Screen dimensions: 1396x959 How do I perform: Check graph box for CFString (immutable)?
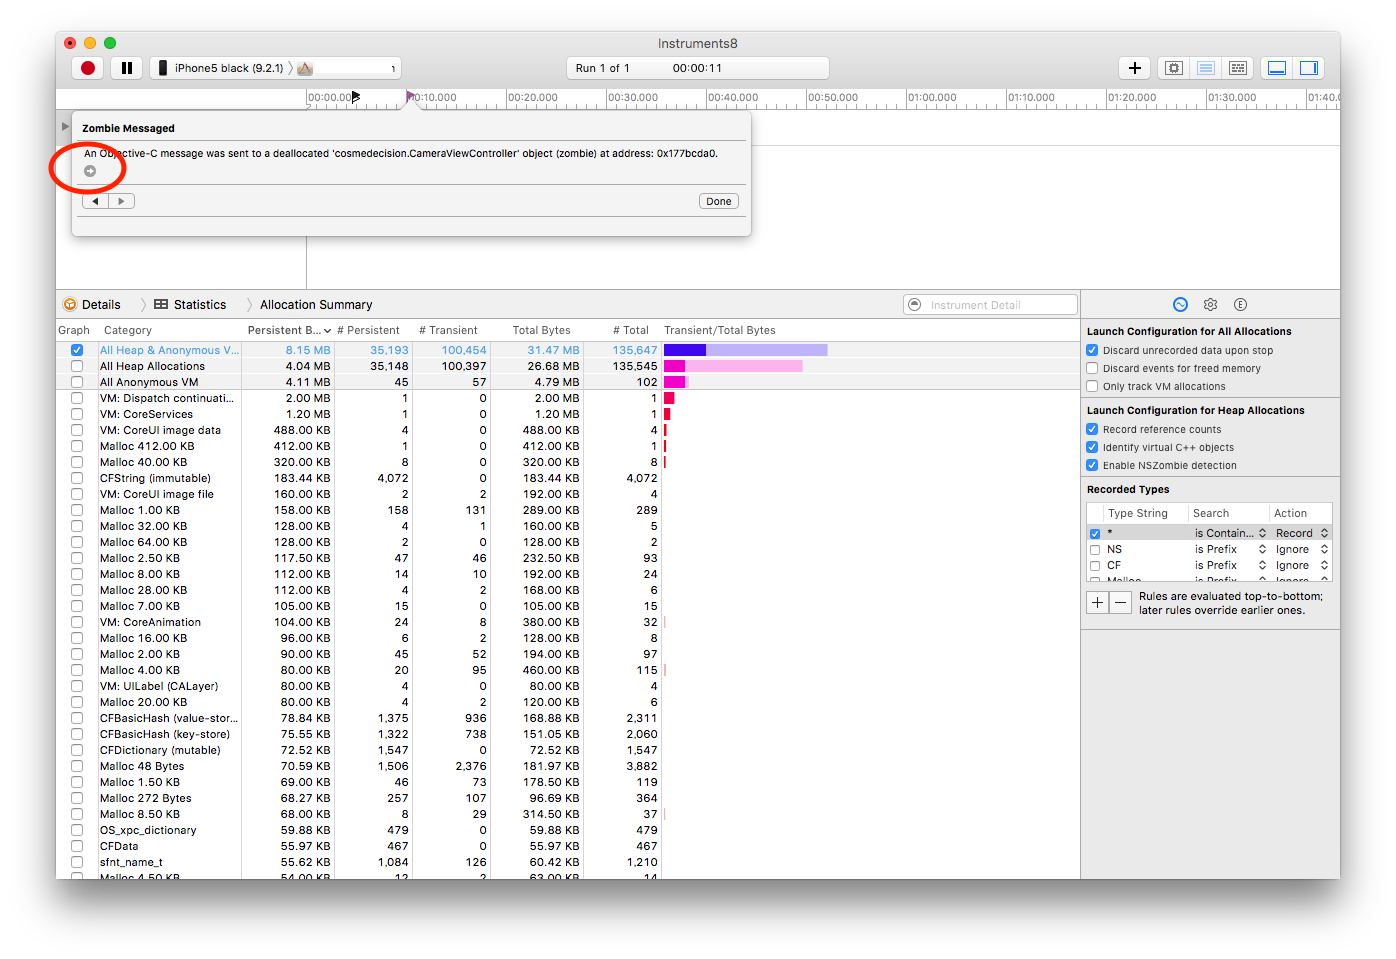pyautogui.click(x=77, y=478)
